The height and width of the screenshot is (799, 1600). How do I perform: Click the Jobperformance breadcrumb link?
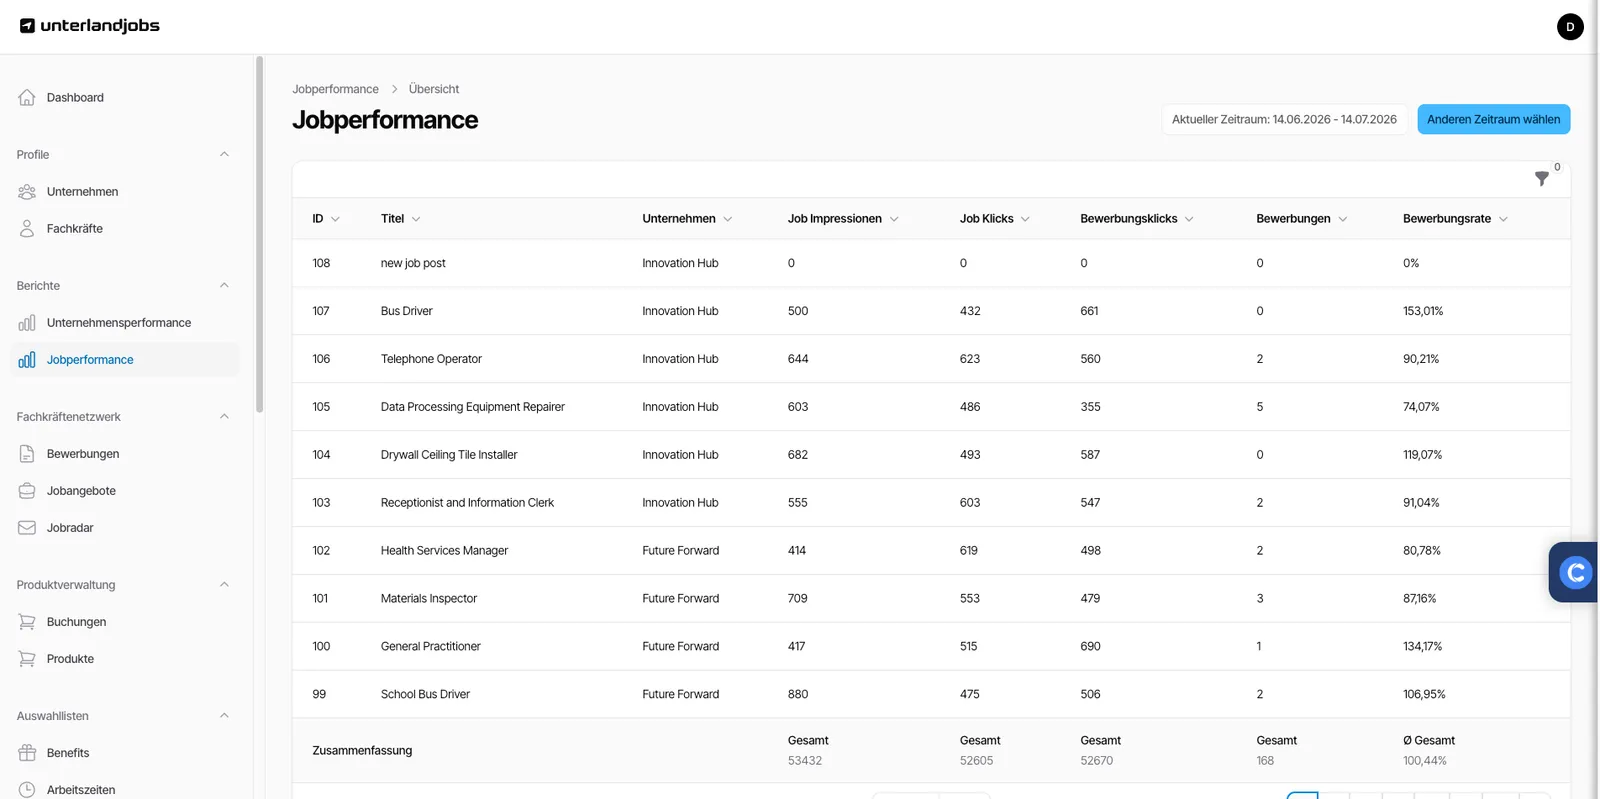[x=335, y=89]
